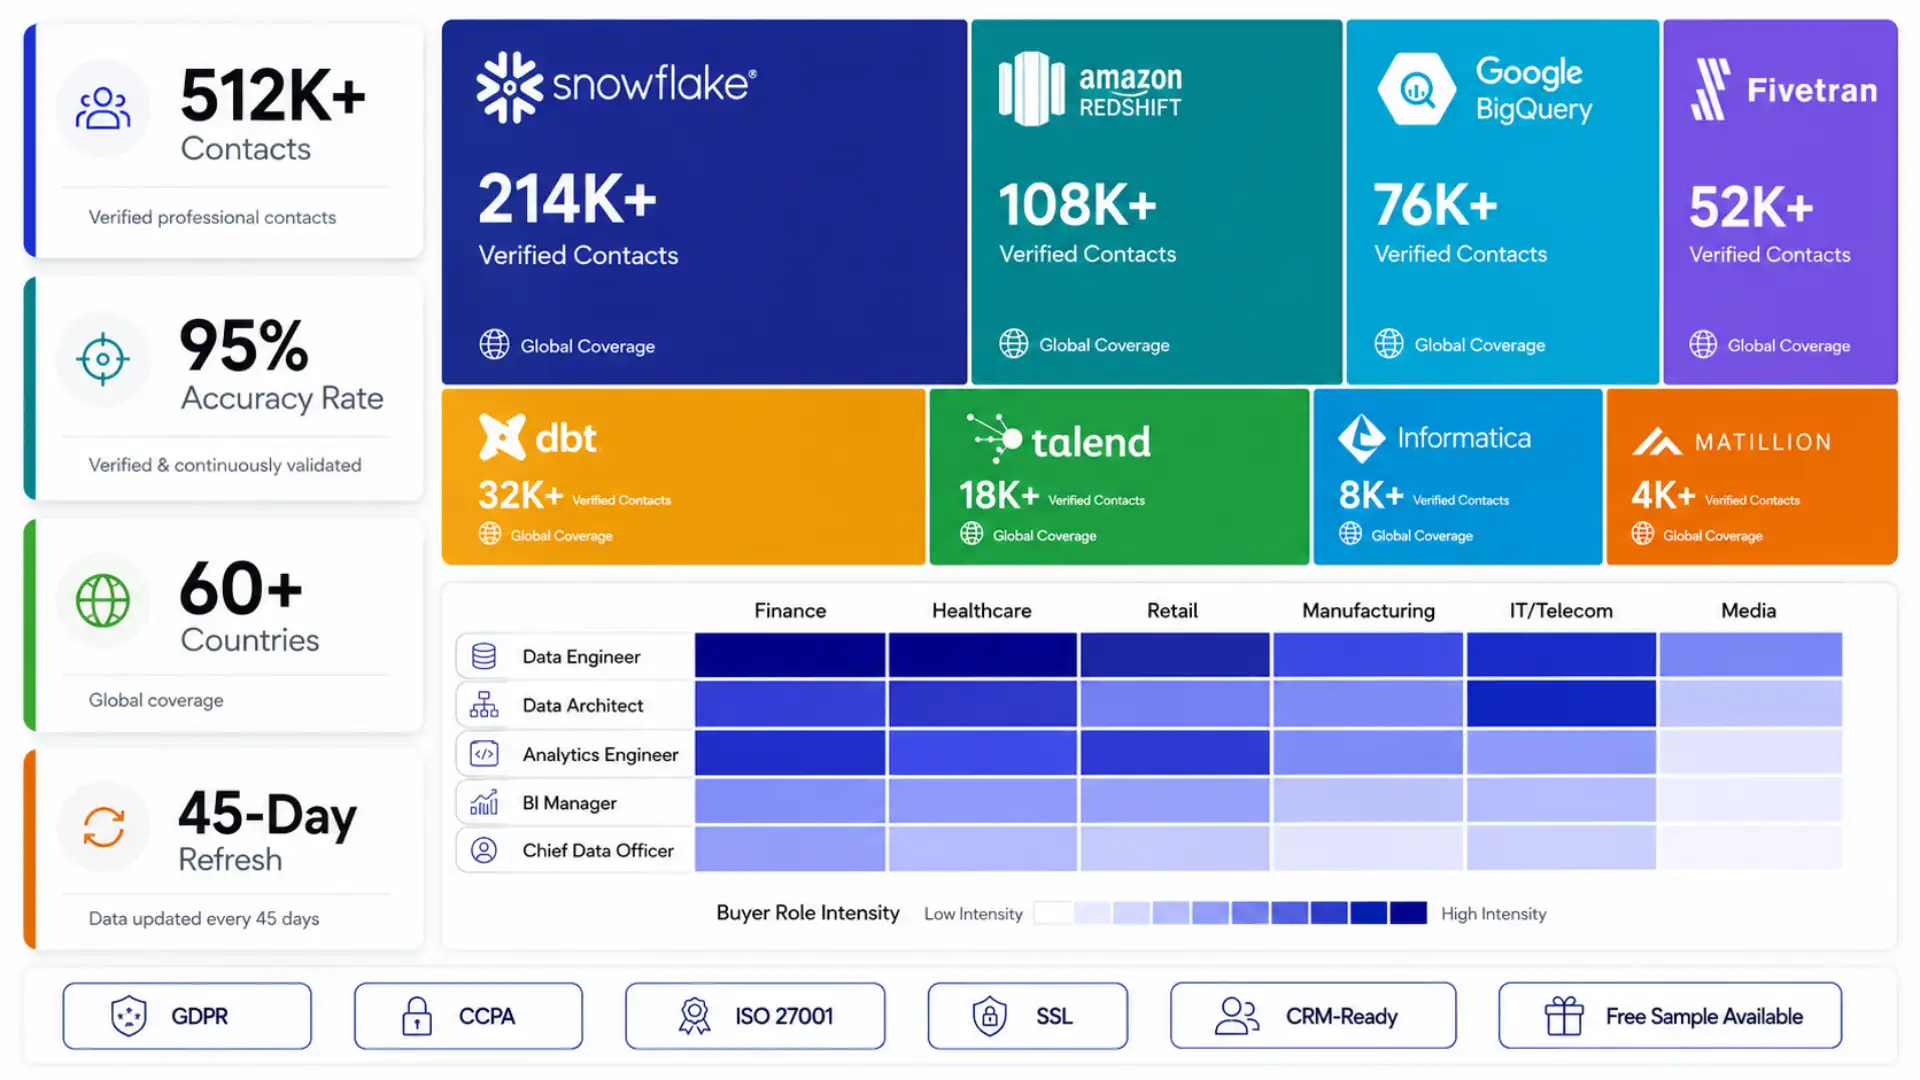The height and width of the screenshot is (1080, 1920).
Task: Click the Google BigQuery hexagon icon
Action: [1416, 89]
